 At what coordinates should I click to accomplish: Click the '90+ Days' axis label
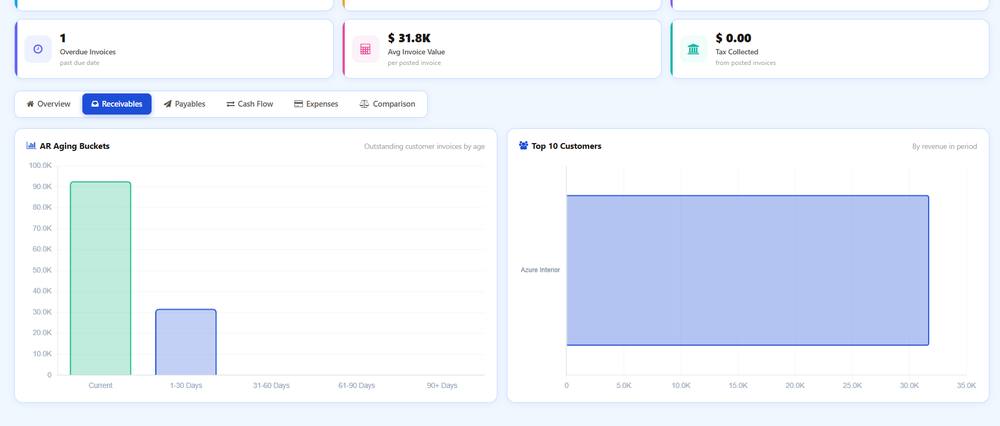tap(442, 386)
